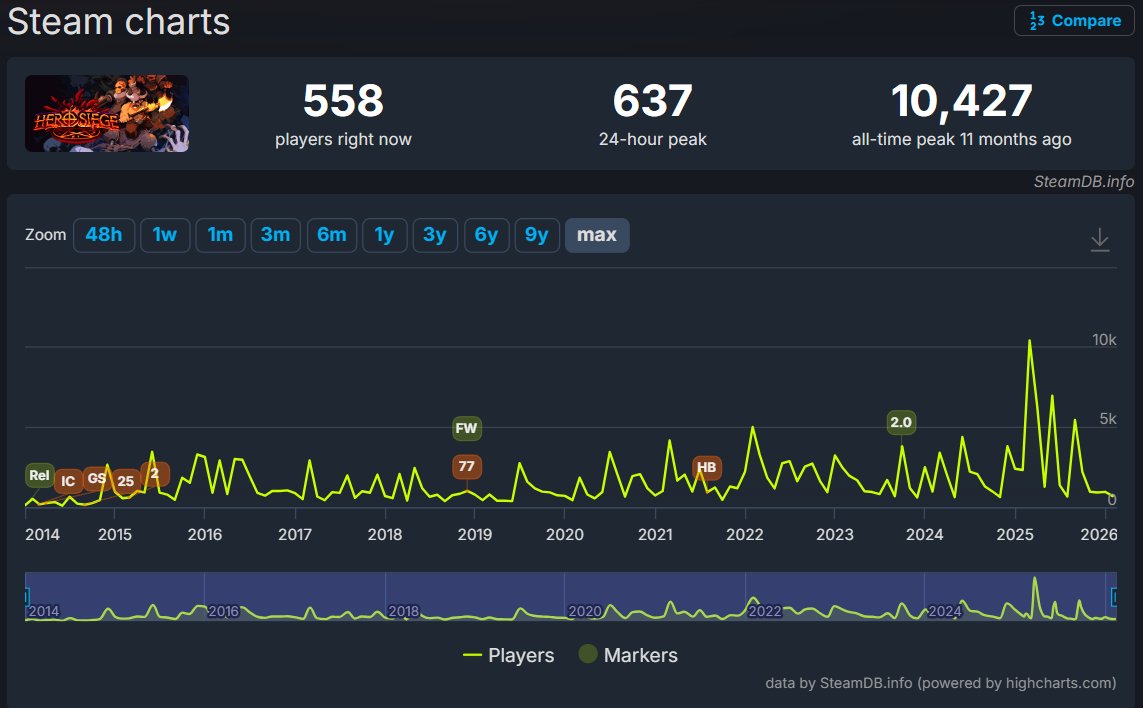The height and width of the screenshot is (708, 1143).
Task: Click the highcharts data credit text
Action: coord(940,683)
